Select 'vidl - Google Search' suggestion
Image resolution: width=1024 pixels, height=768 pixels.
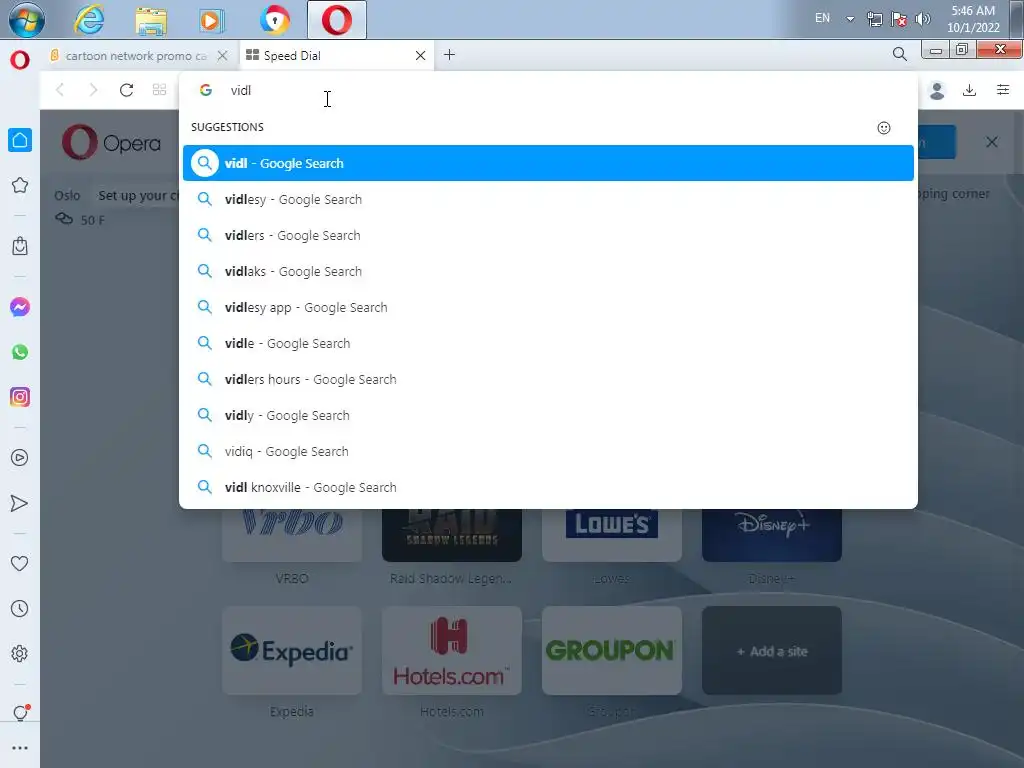point(548,163)
